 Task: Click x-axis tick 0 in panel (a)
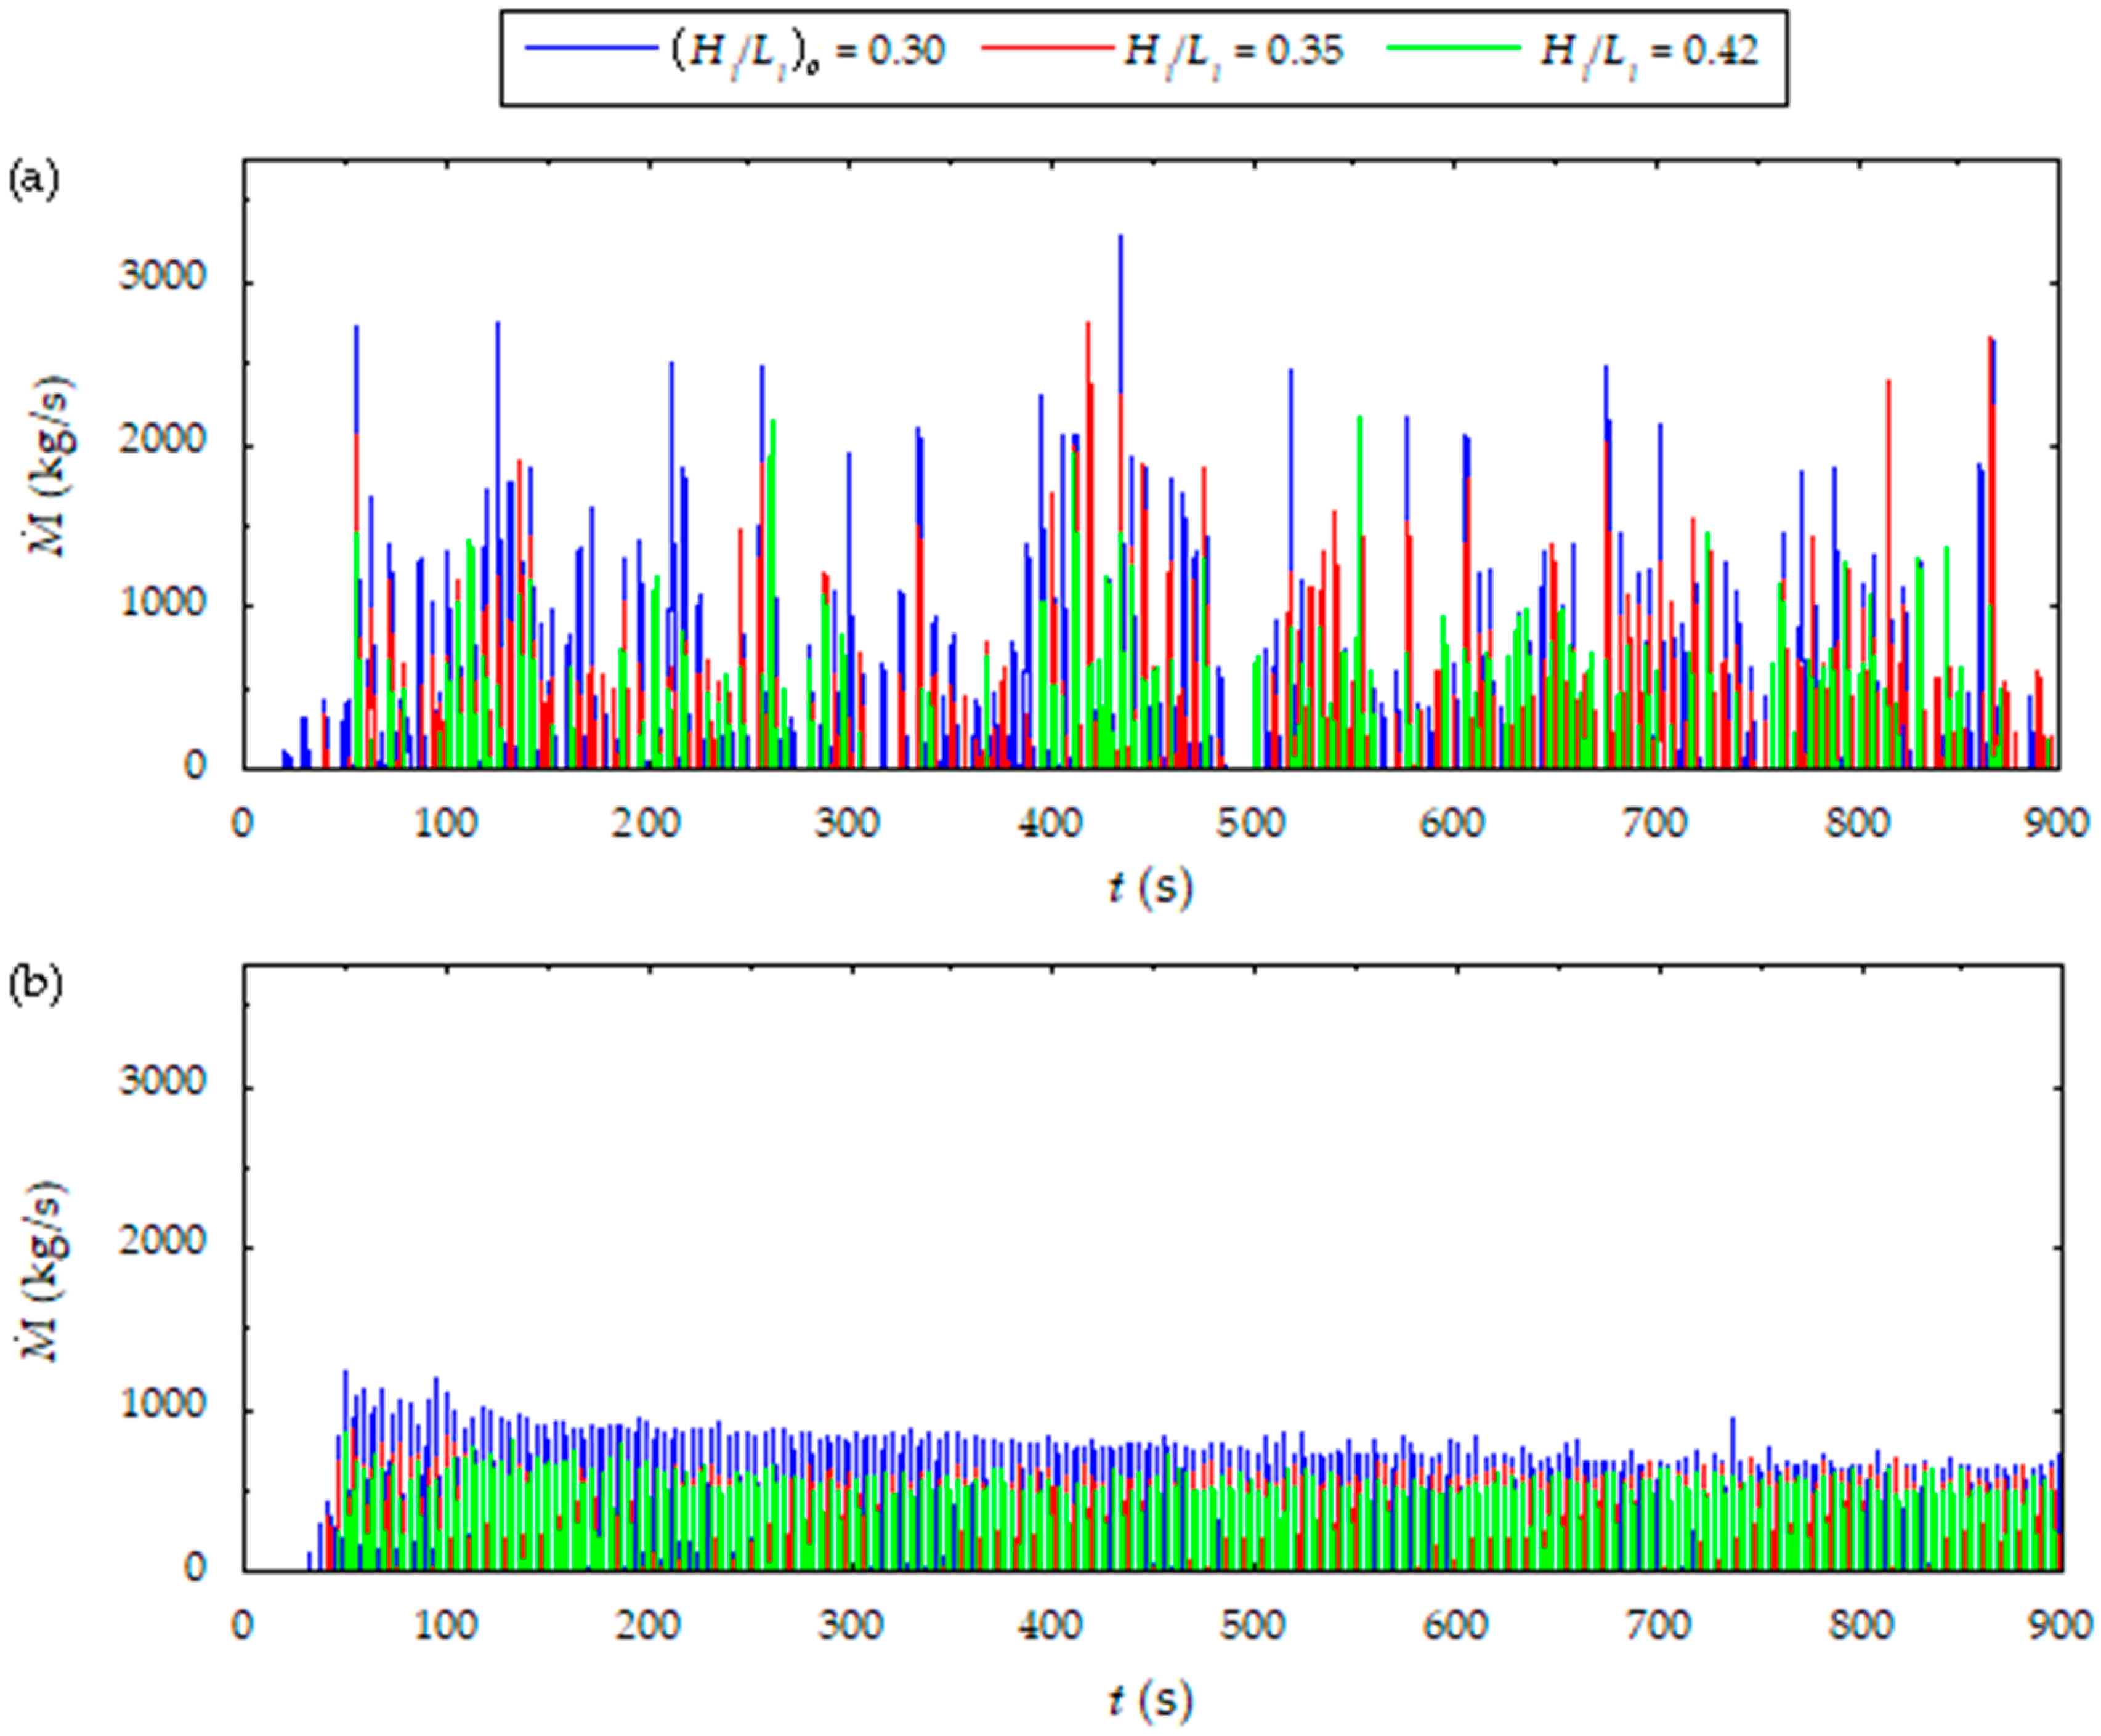pyautogui.click(x=243, y=824)
